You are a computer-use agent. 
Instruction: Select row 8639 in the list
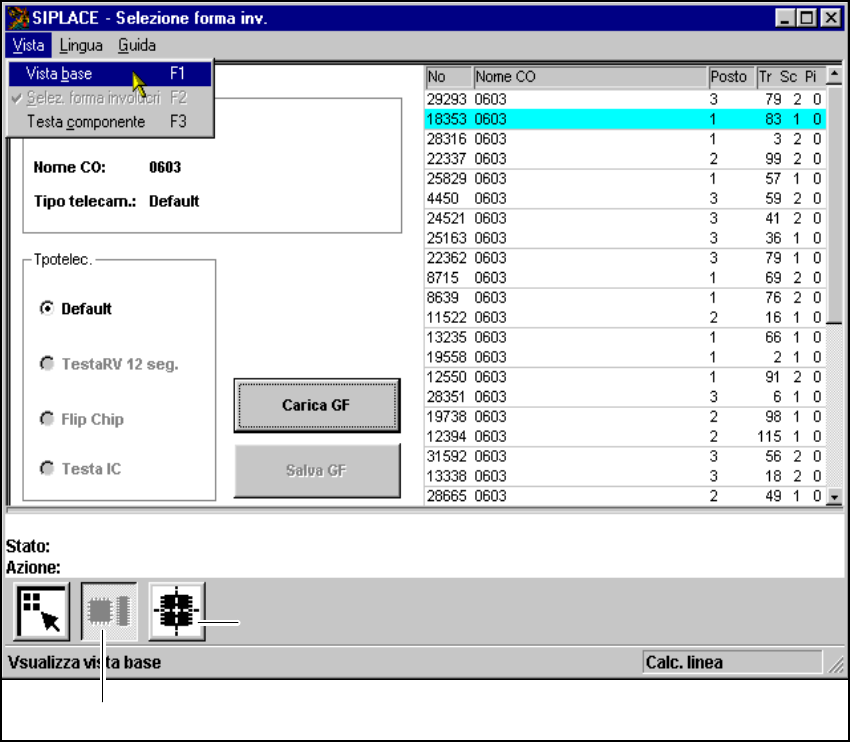pos(625,298)
